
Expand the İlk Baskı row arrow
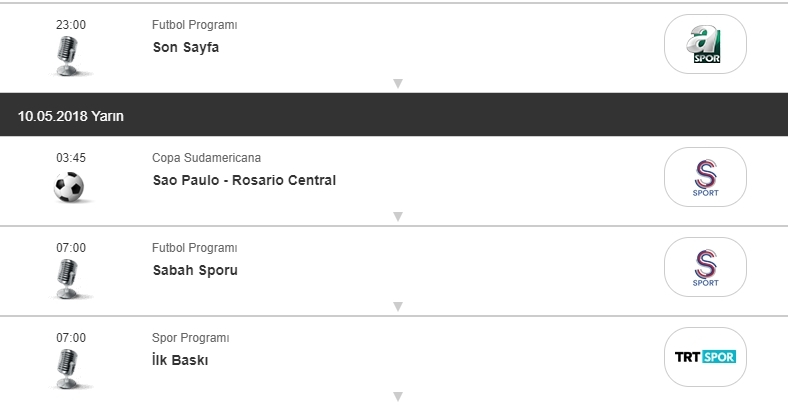click(x=397, y=396)
